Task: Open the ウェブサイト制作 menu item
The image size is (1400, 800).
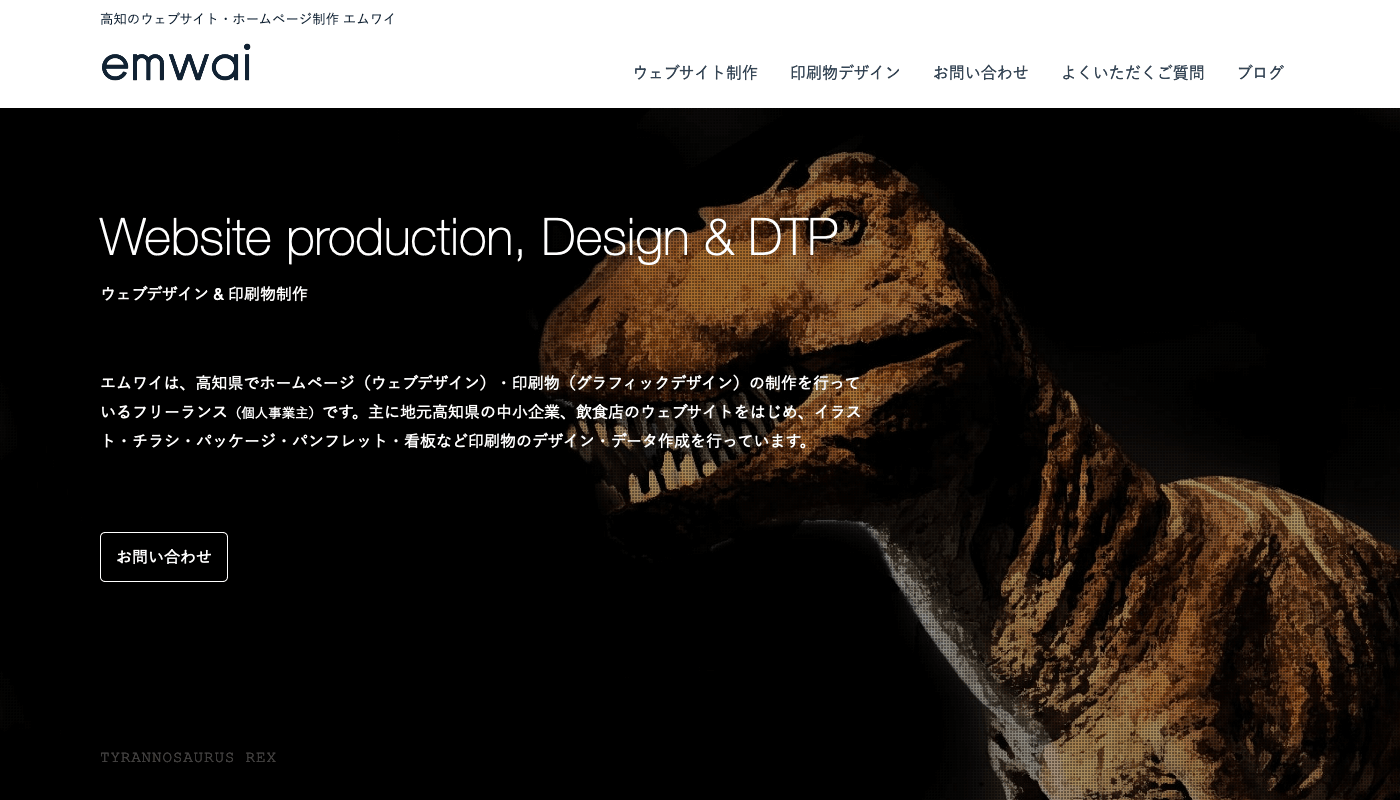Action: [x=695, y=73]
